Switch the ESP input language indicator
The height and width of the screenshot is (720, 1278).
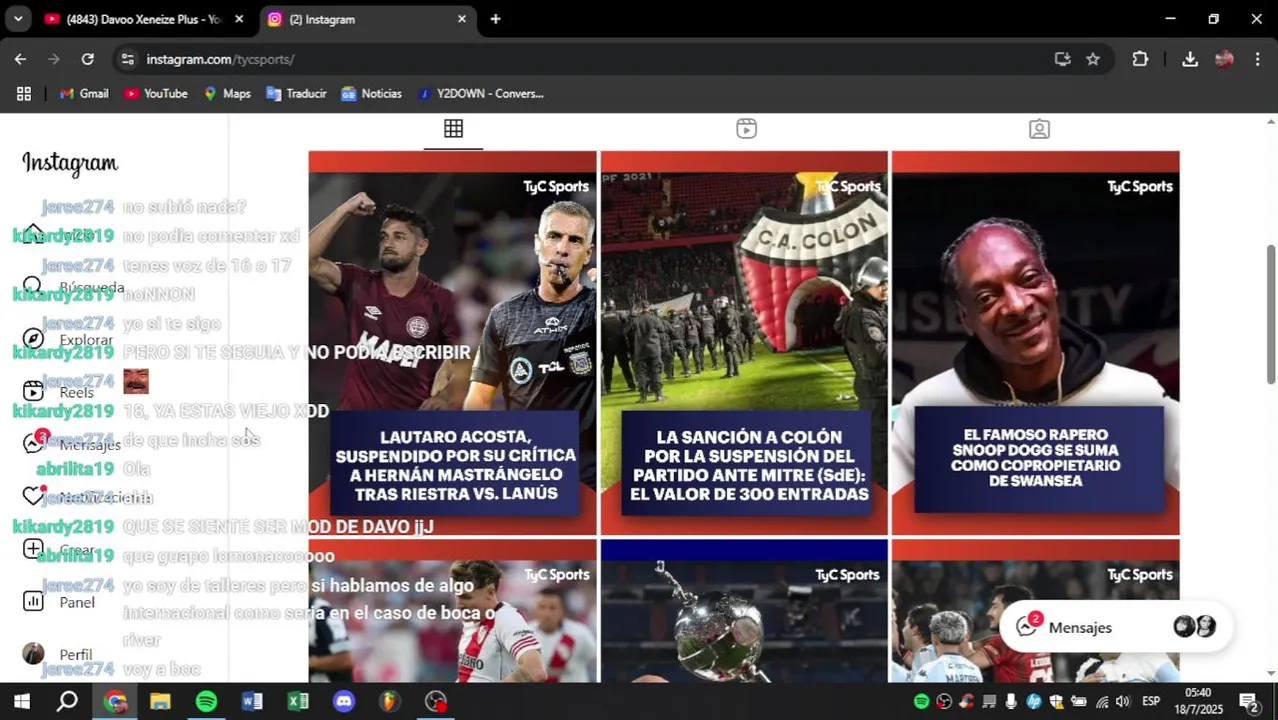[1151, 701]
